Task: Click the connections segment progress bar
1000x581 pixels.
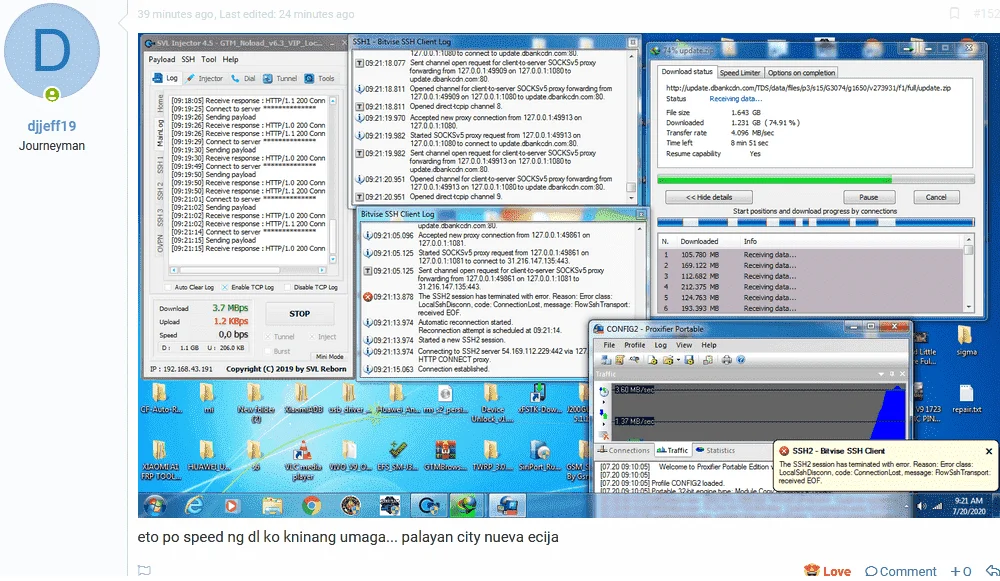Action: (x=816, y=223)
